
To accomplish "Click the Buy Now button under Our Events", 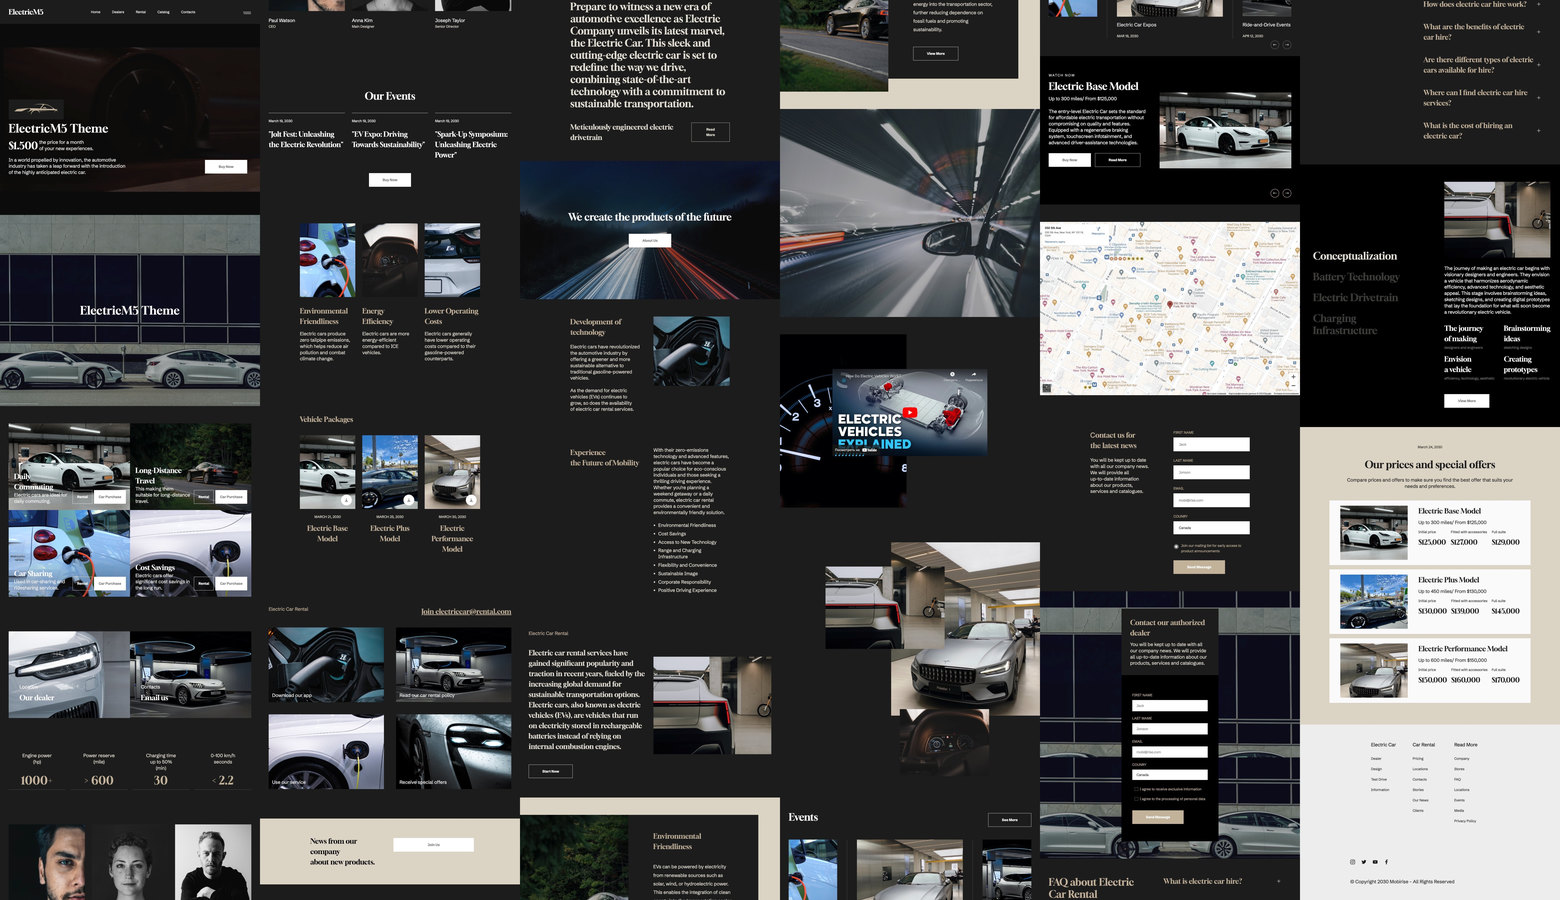I will point(390,180).
